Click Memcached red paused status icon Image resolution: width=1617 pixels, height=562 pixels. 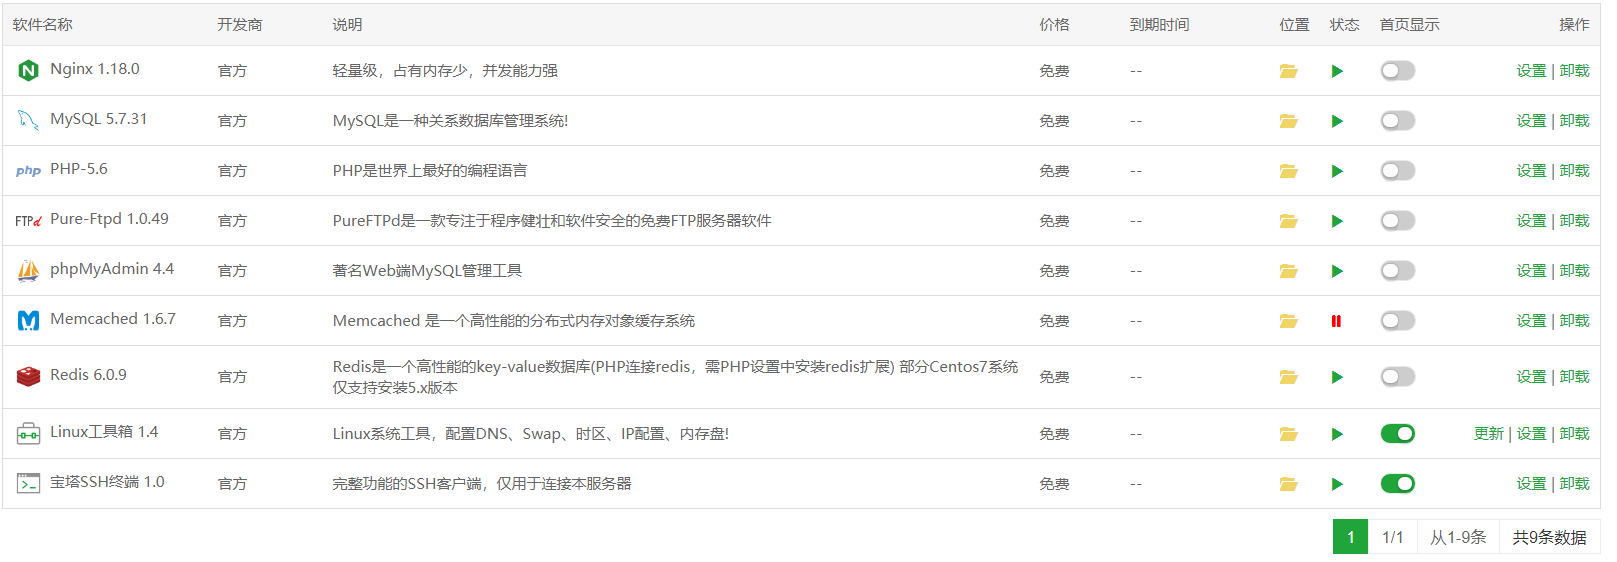click(x=1336, y=321)
